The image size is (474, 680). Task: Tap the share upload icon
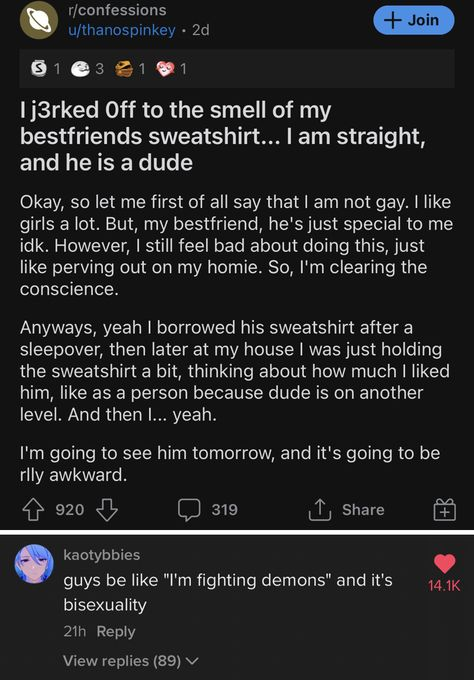point(320,510)
